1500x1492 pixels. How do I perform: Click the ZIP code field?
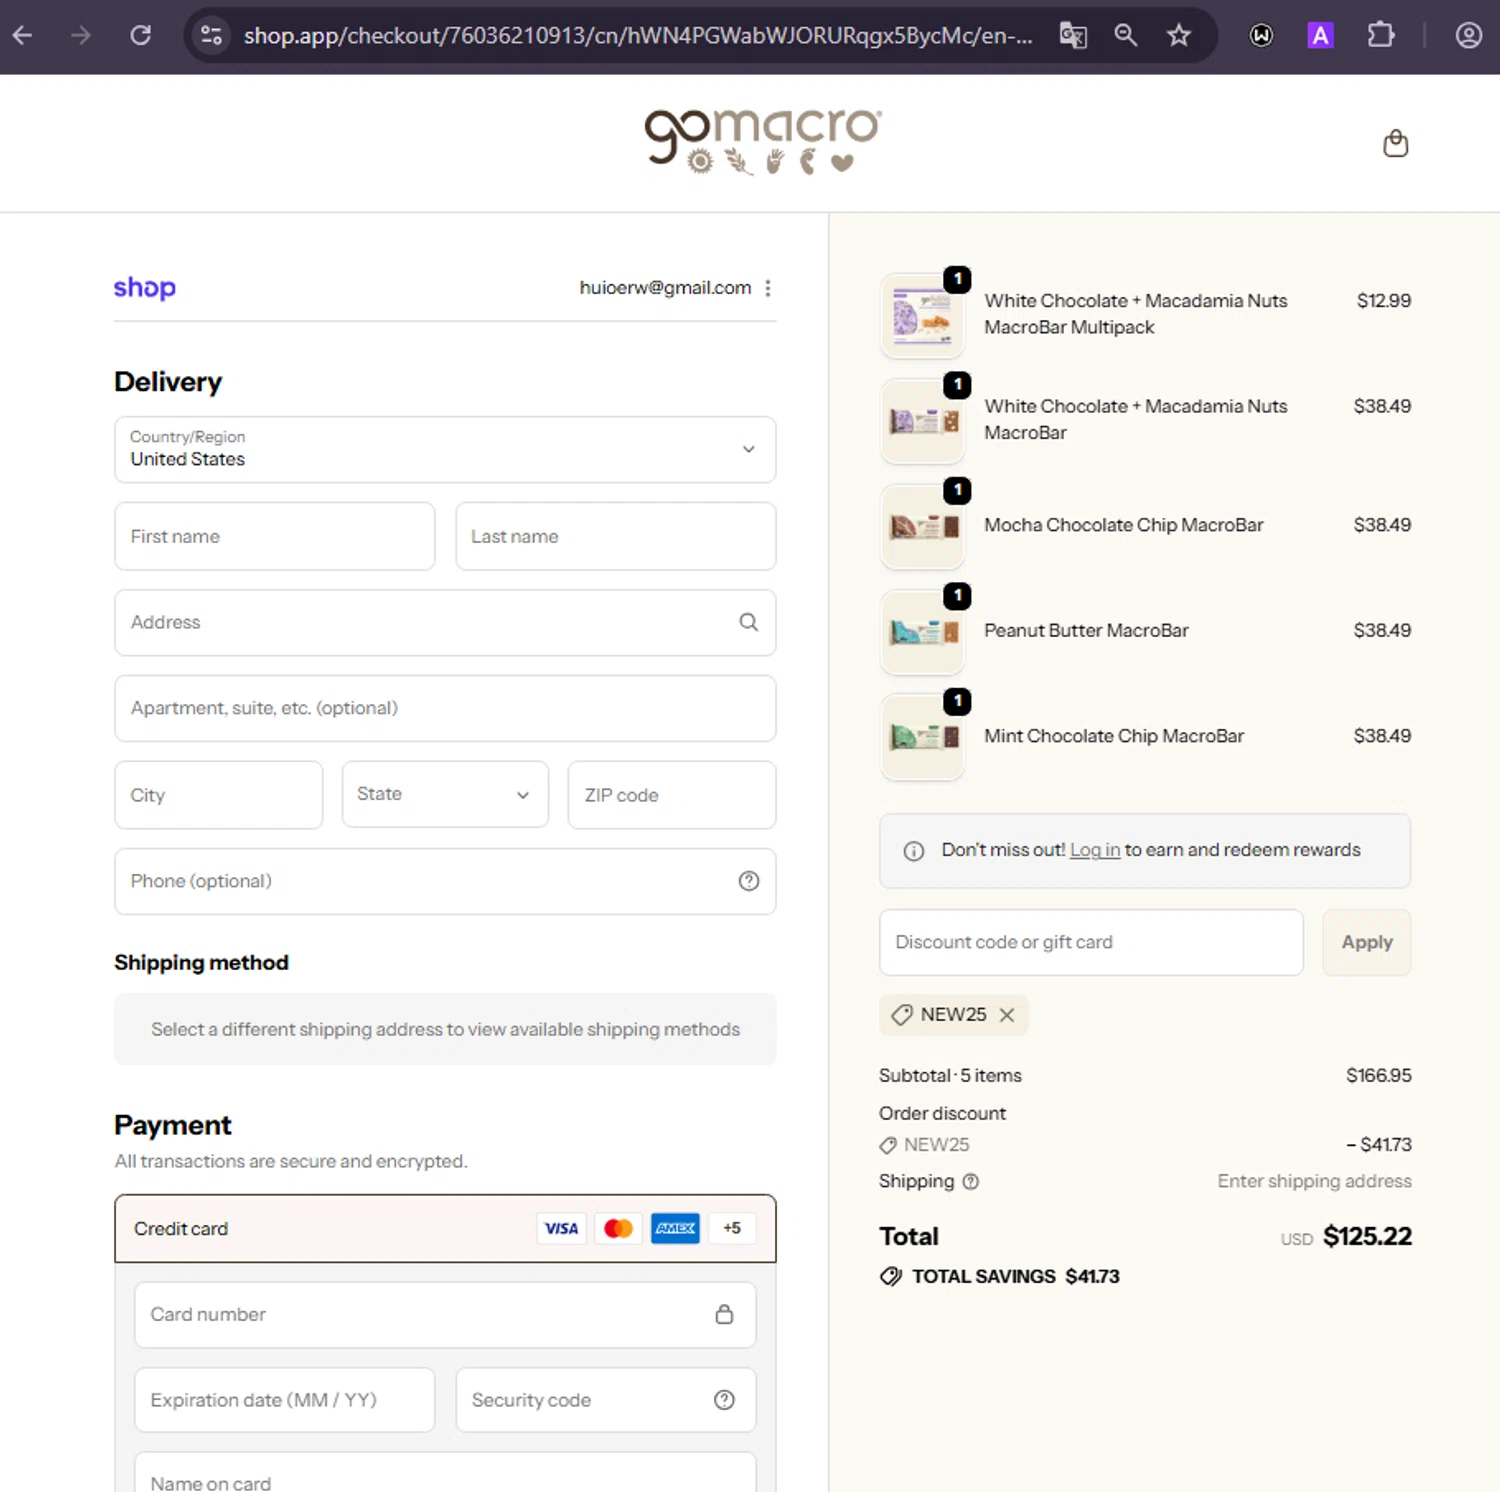point(672,795)
